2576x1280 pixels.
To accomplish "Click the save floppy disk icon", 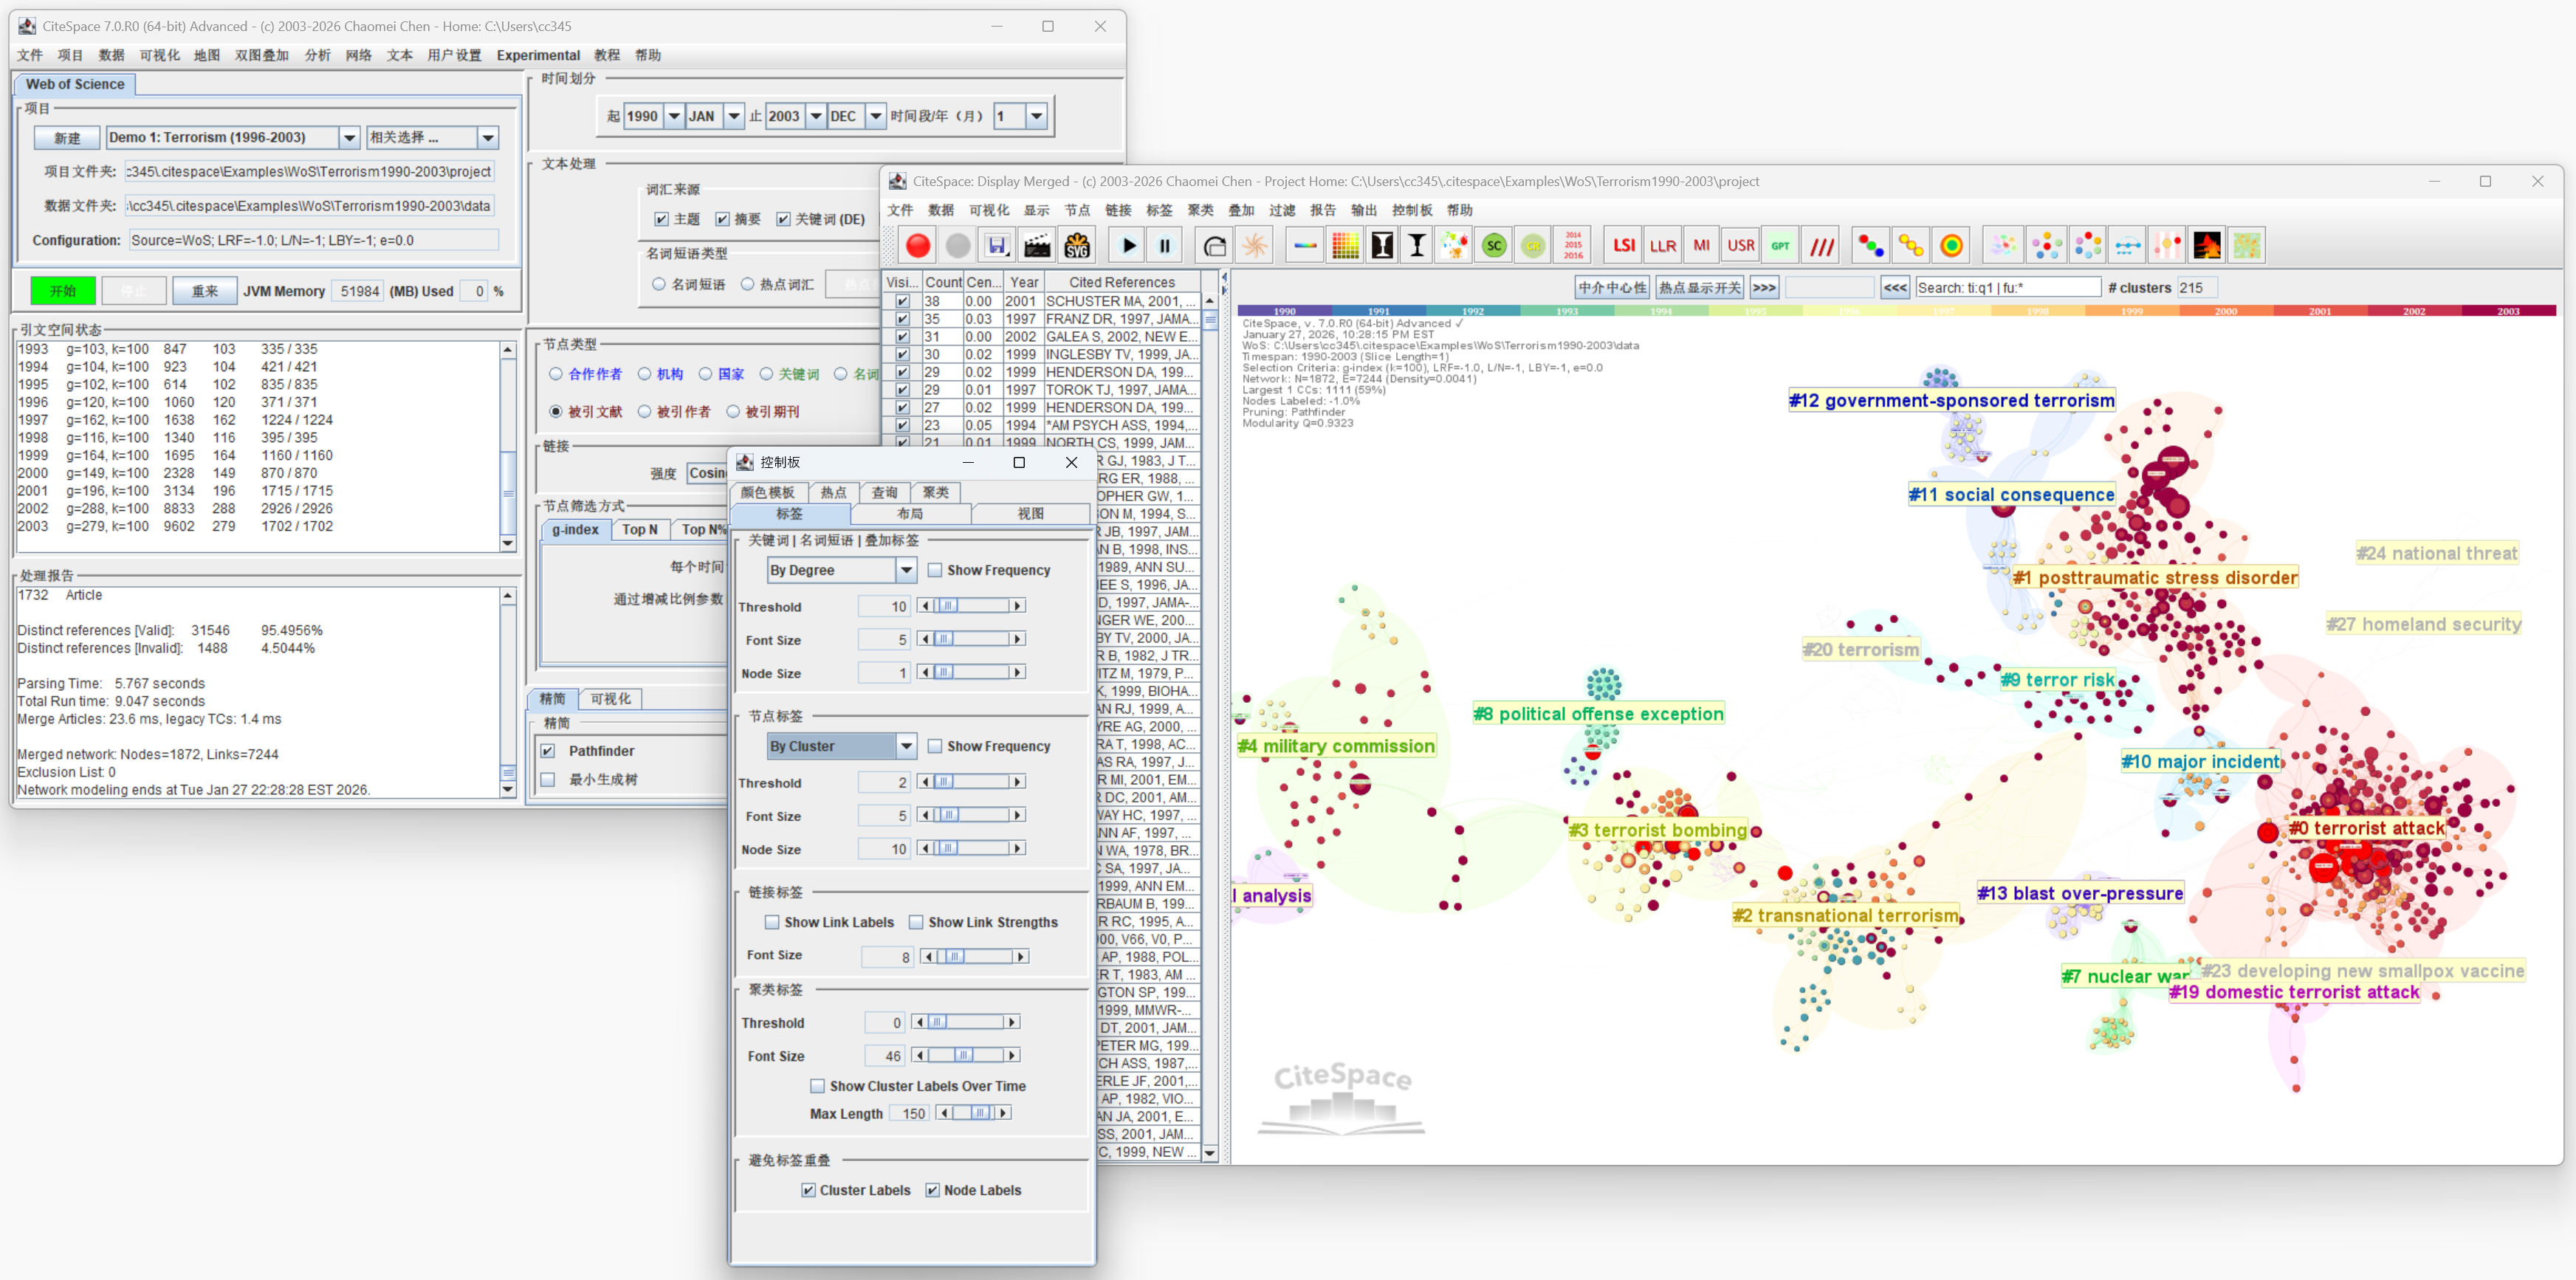I will click(x=996, y=245).
